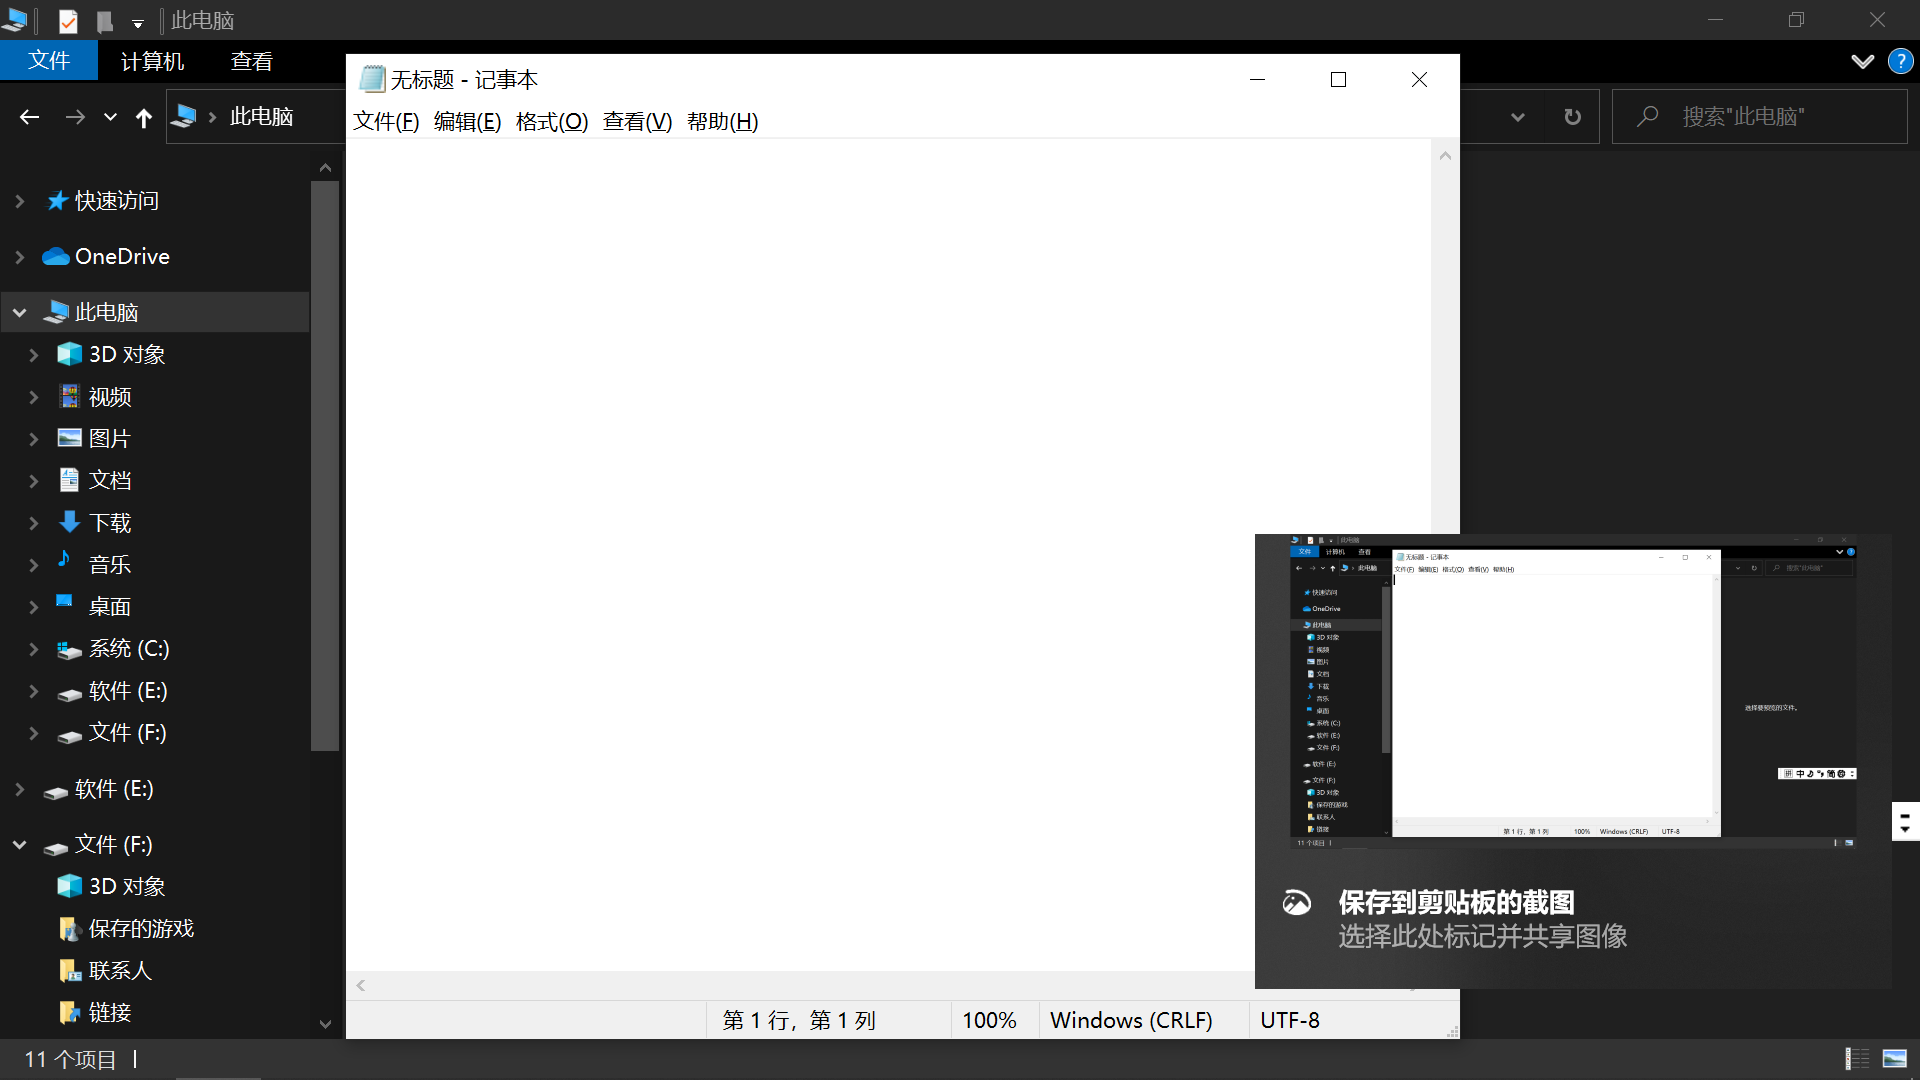Image resolution: width=1920 pixels, height=1080 pixels.
Task: Open recent locations dropdown arrow
Action: tap(110, 118)
